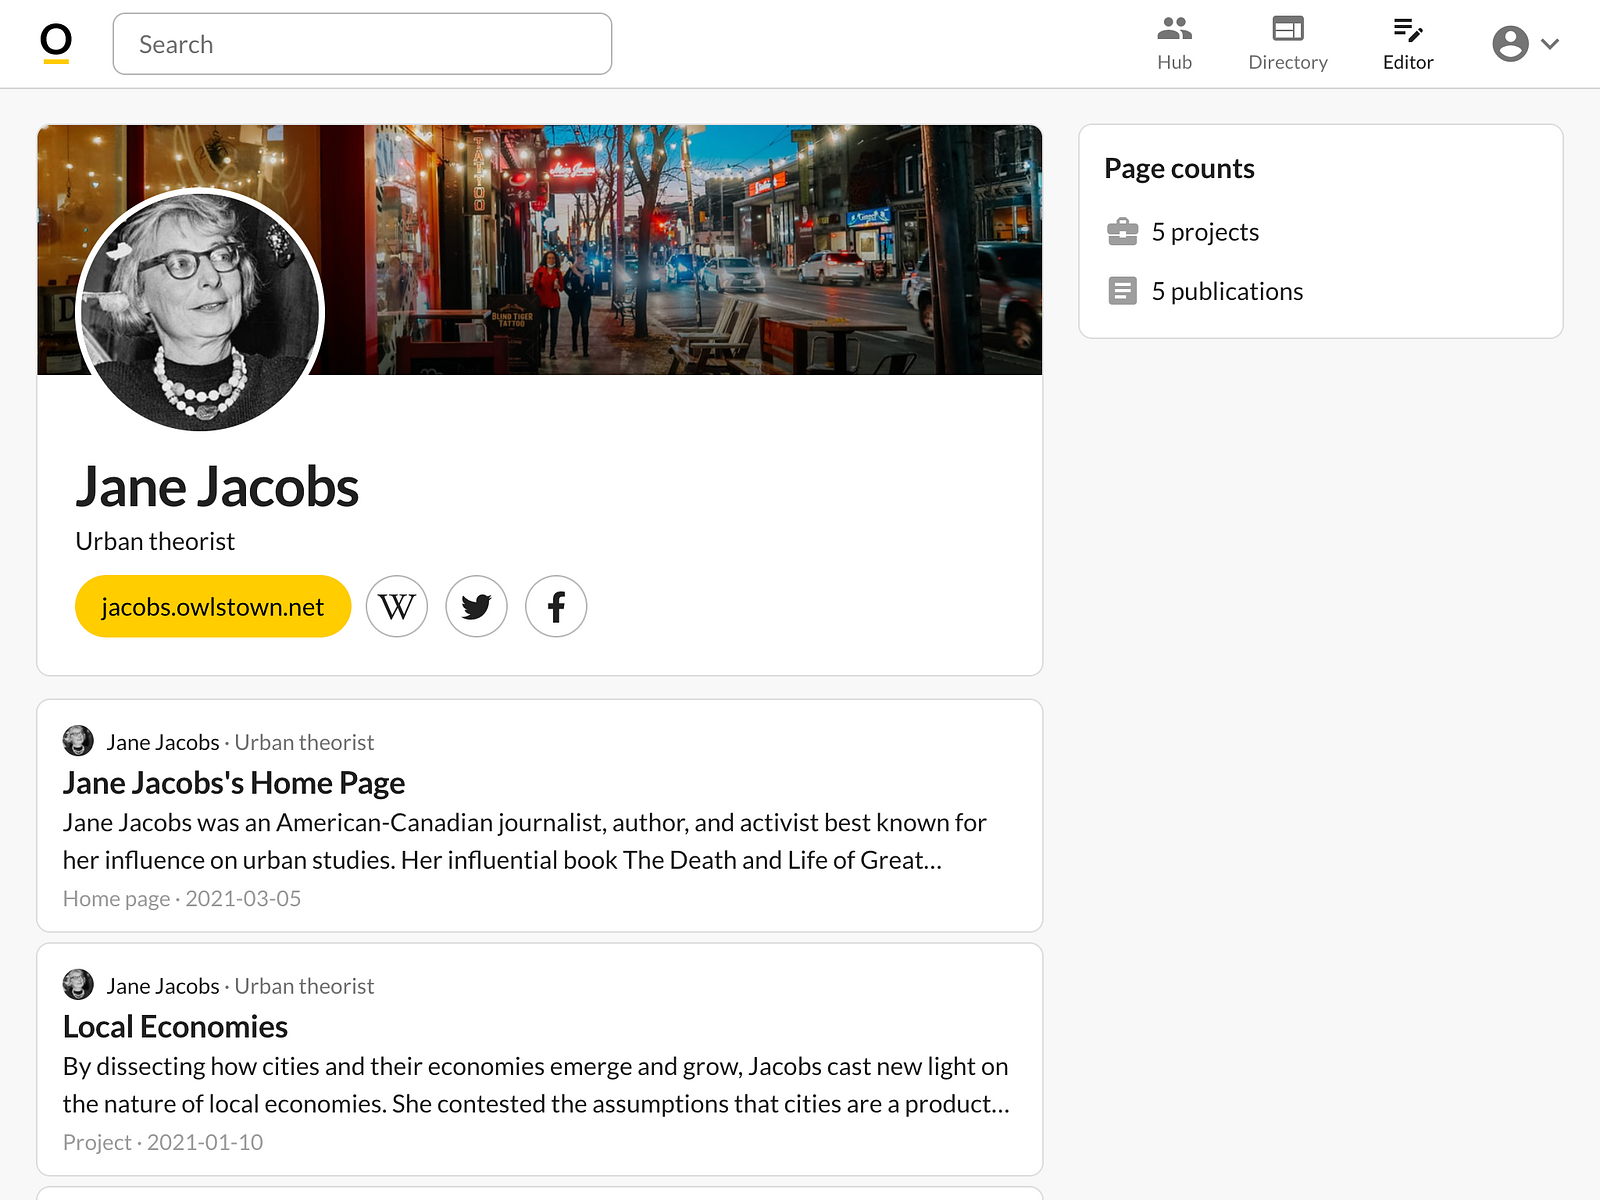Open the 5 publications link
1600x1200 pixels.
pos(1227,291)
